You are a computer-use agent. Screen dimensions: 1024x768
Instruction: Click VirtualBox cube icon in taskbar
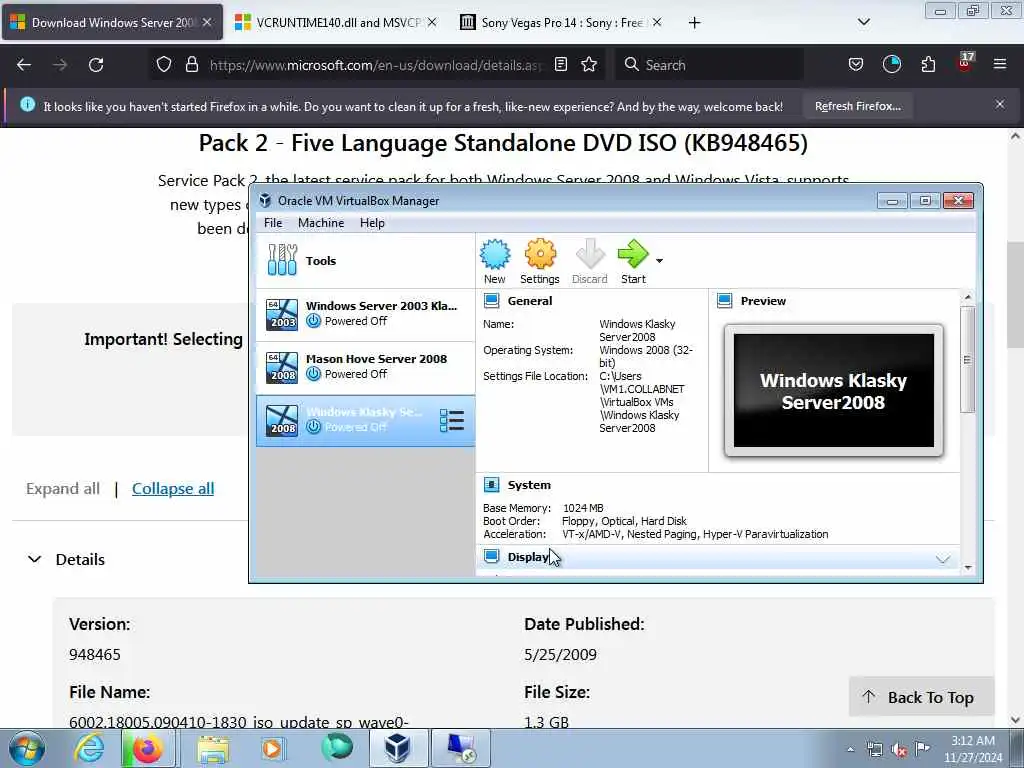(397, 748)
